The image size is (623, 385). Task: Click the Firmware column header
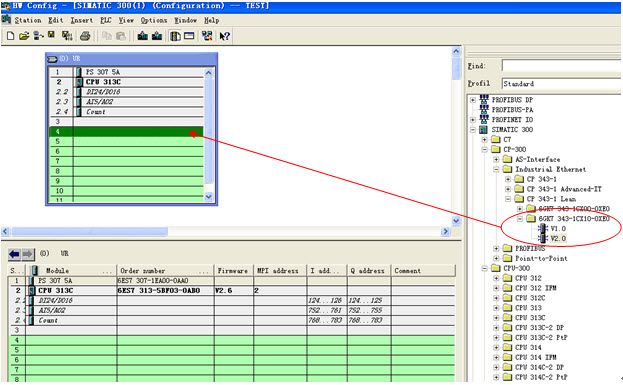[234, 271]
